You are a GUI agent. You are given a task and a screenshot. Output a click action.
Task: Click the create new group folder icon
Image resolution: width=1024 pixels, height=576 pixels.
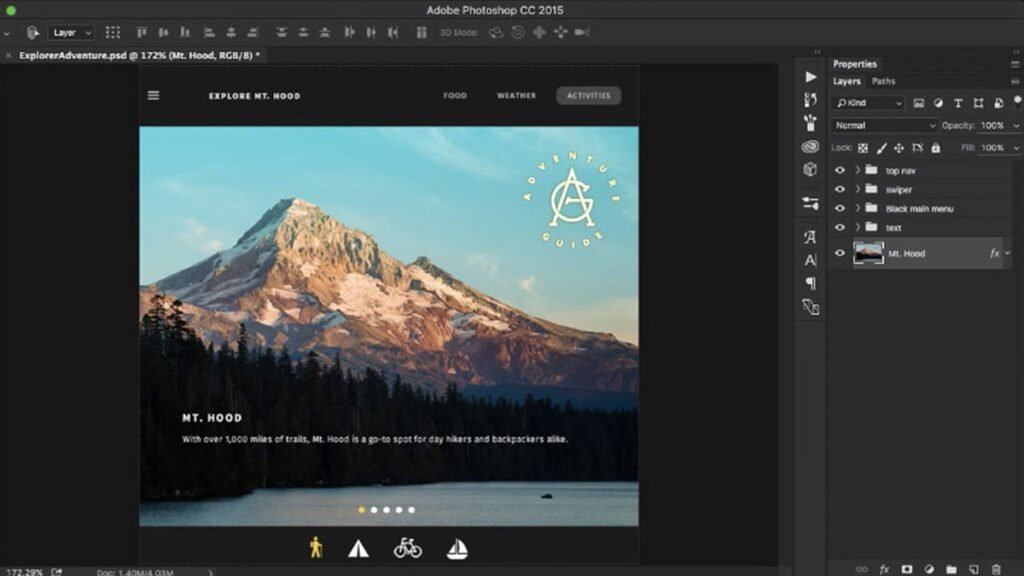pos(951,569)
